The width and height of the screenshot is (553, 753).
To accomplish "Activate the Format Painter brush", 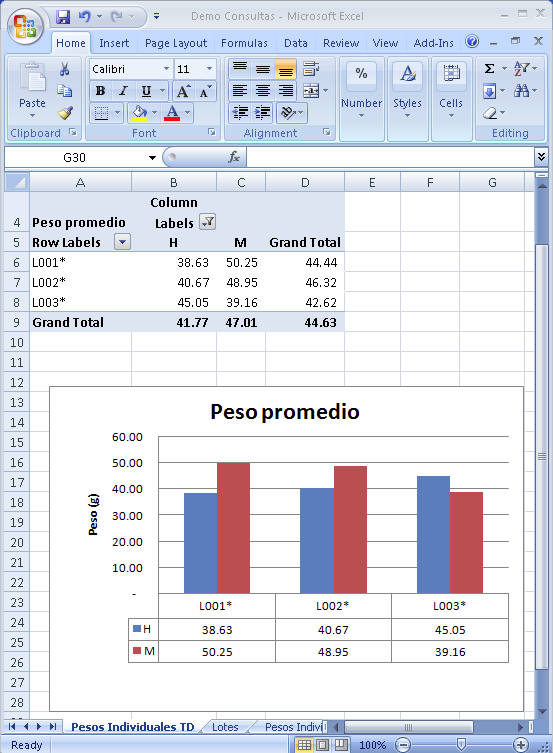I will [64, 113].
